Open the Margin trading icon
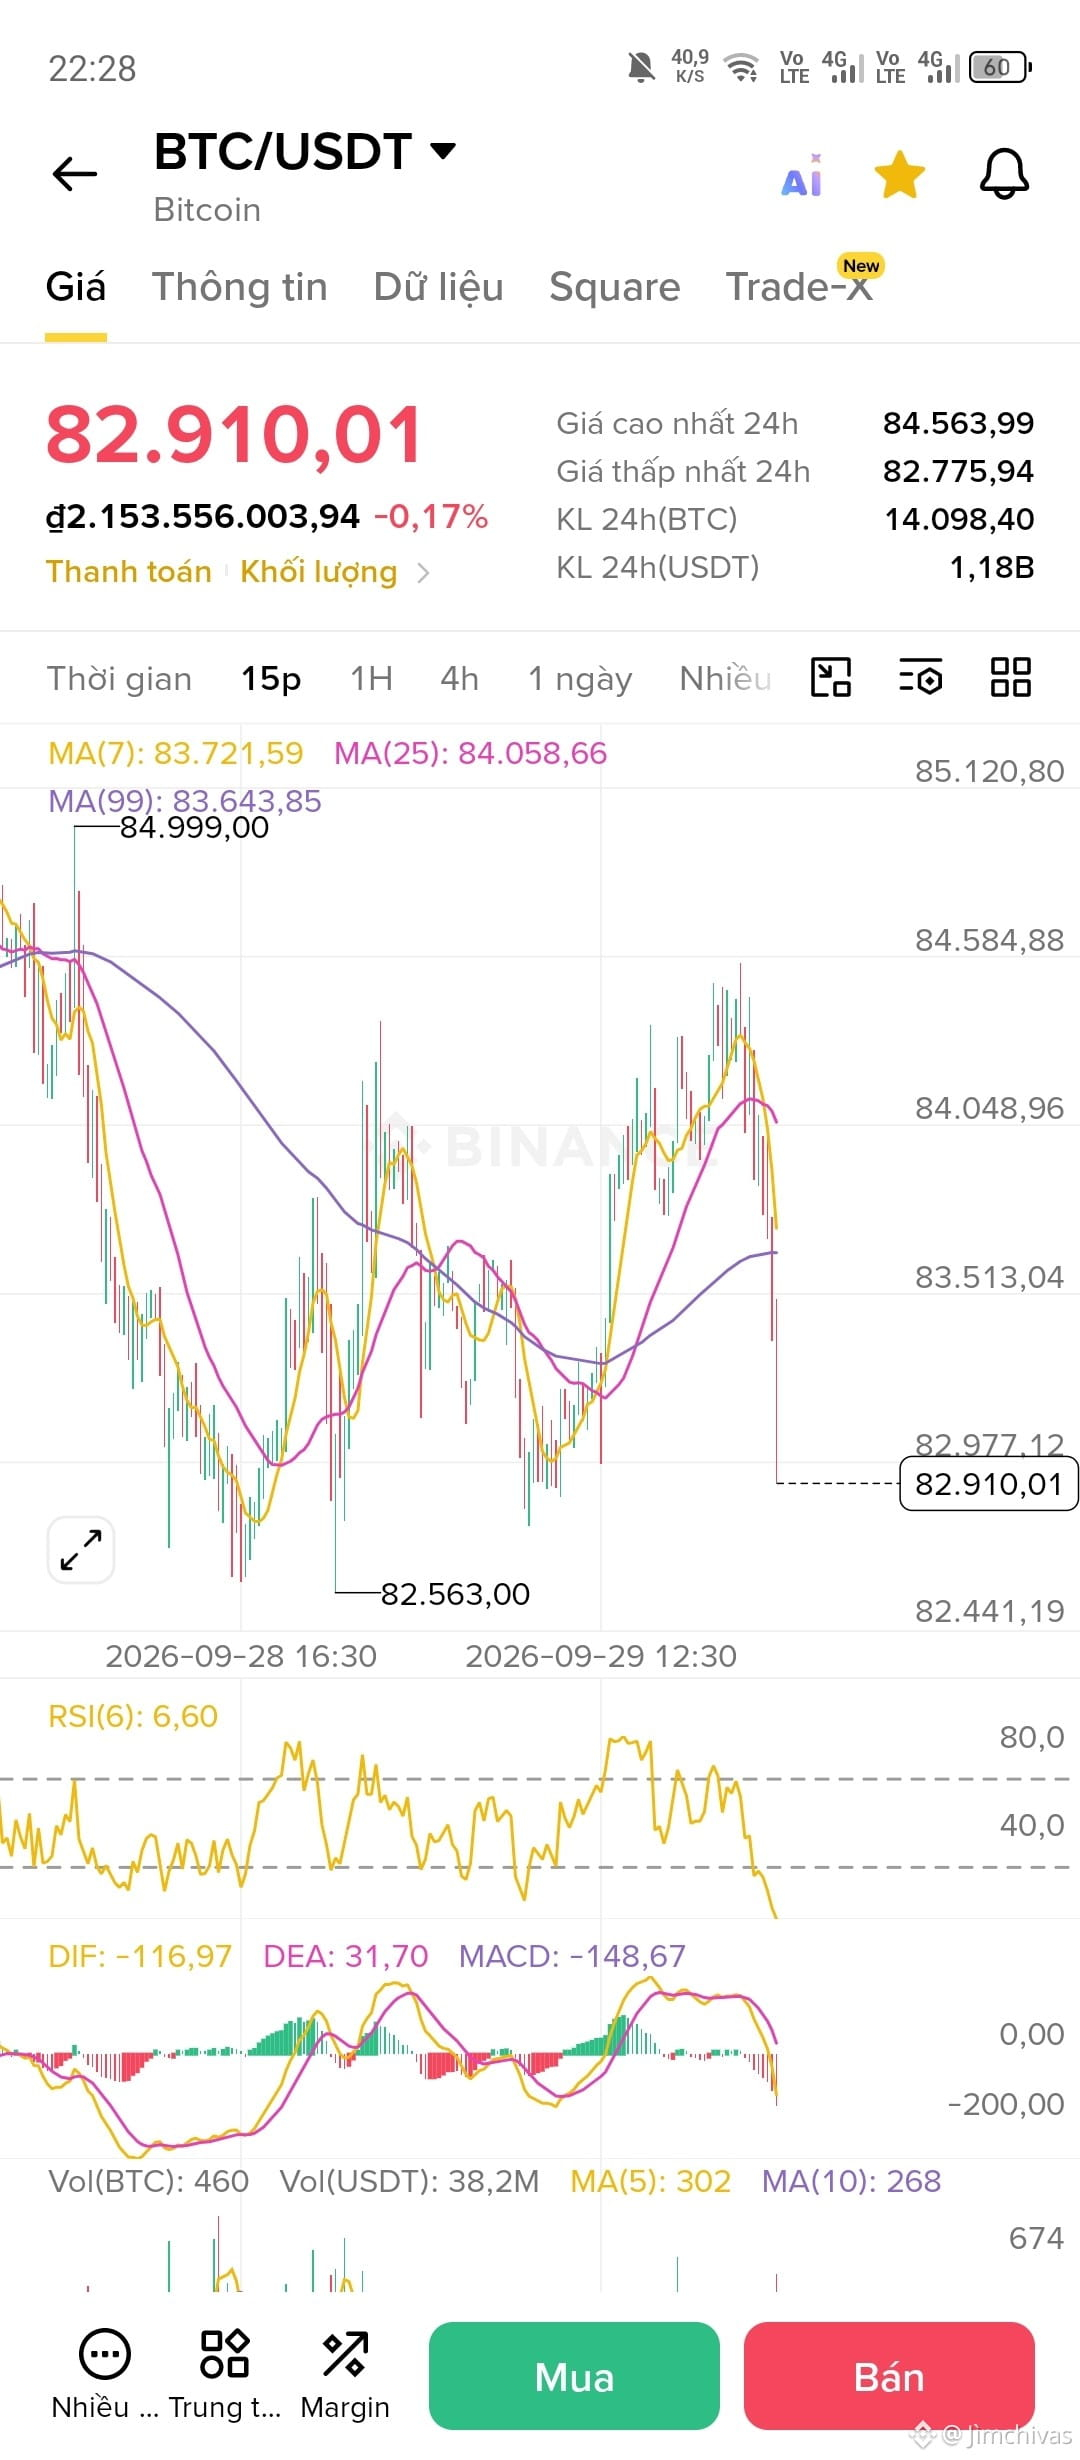This screenshot has height=2460, width=1080. tap(345, 2375)
